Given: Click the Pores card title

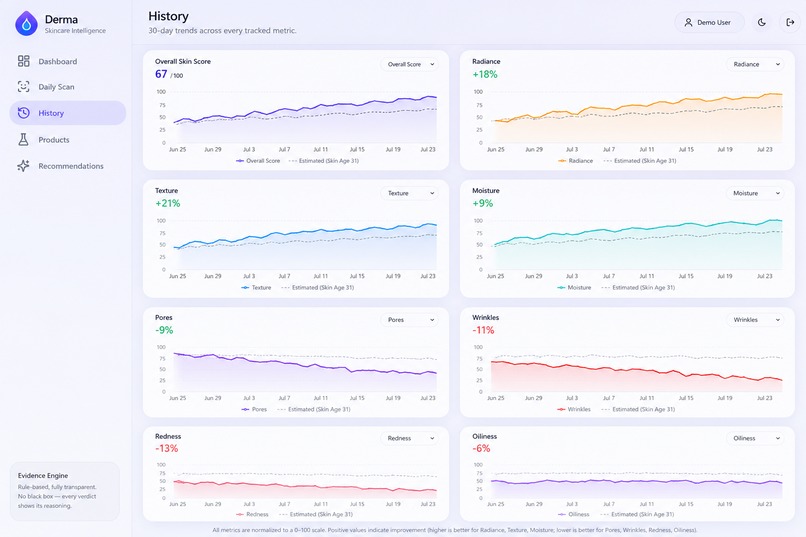Looking at the screenshot, I should click(163, 318).
